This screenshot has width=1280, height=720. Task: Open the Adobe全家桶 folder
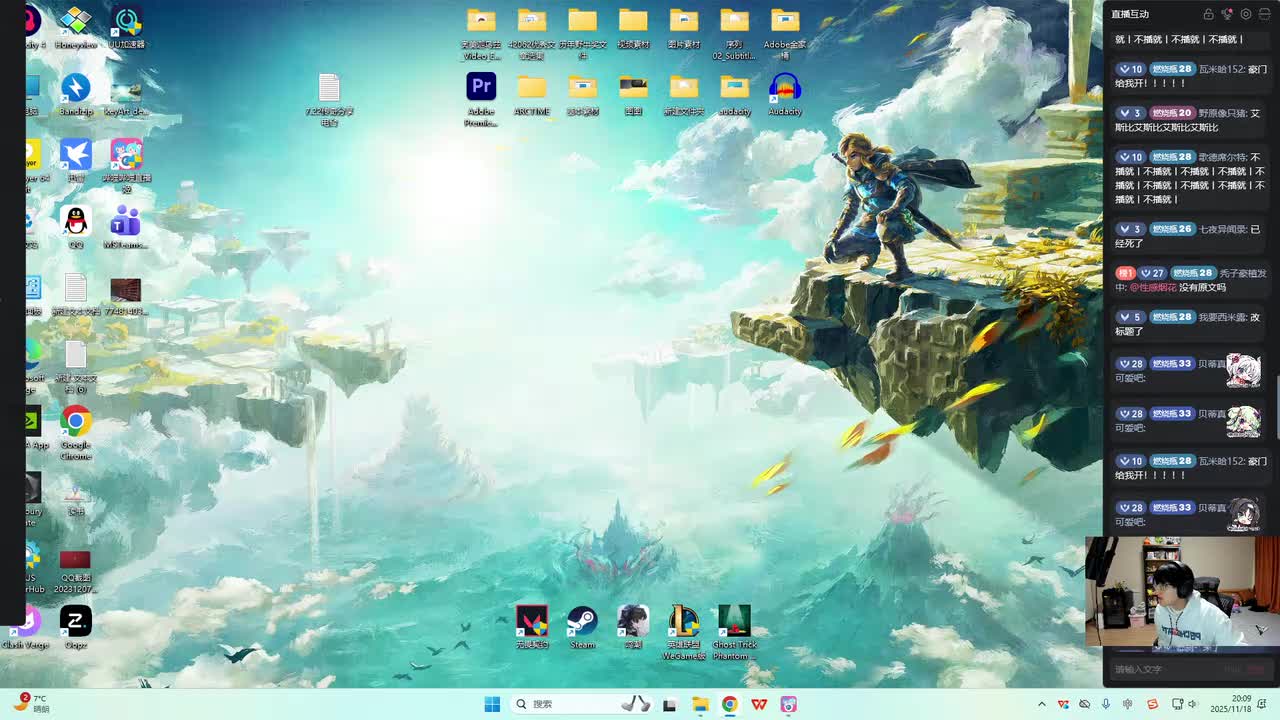click(x=785, y=34)
